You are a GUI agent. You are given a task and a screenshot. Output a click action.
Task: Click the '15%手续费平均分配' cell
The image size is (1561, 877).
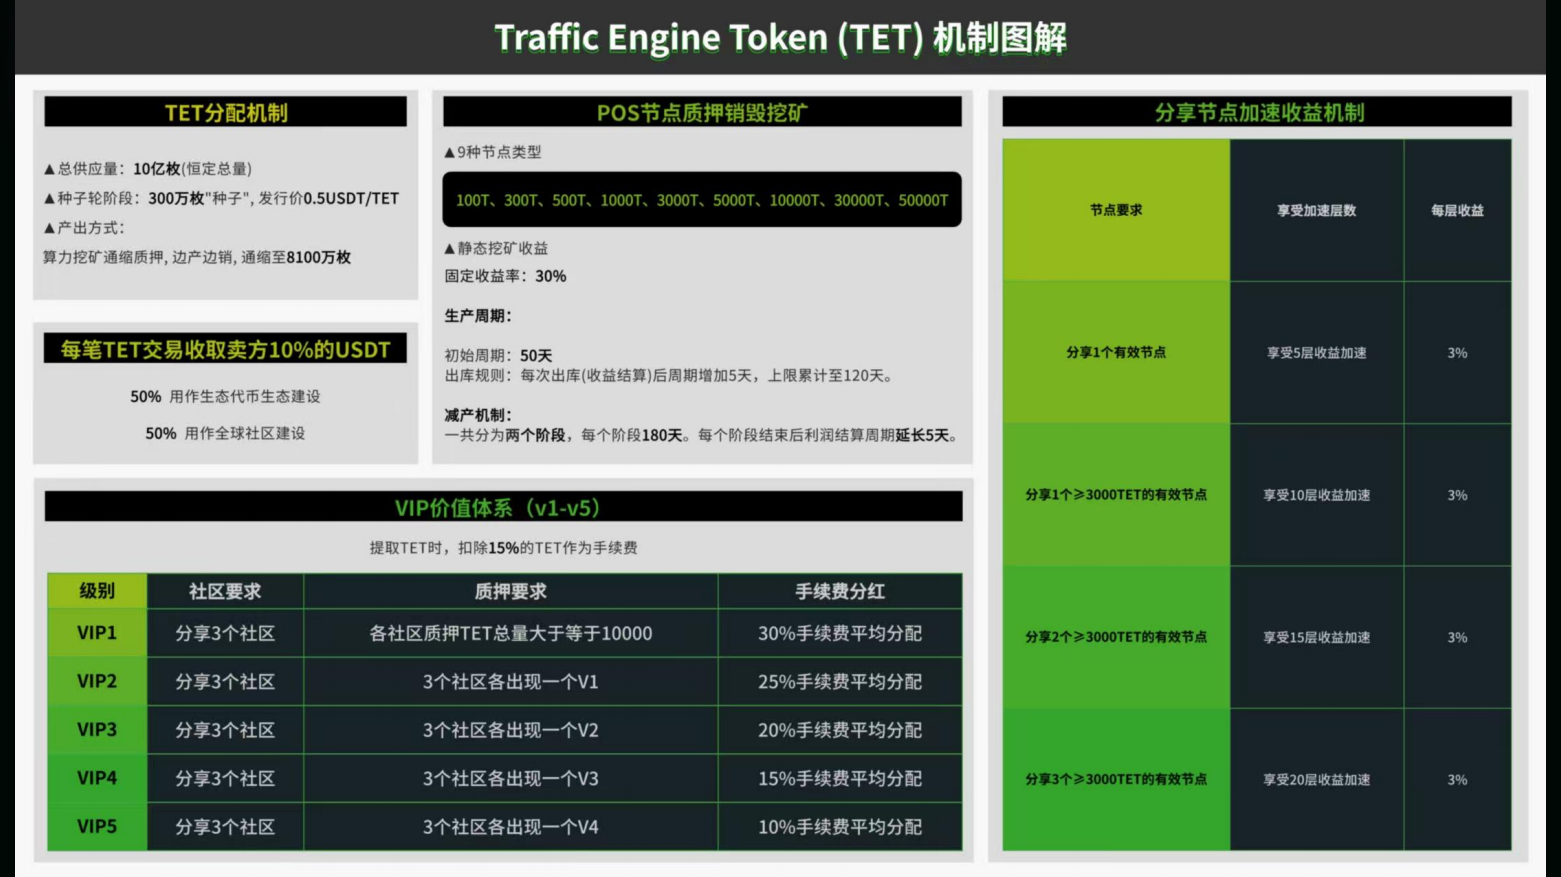coord(840,778)
